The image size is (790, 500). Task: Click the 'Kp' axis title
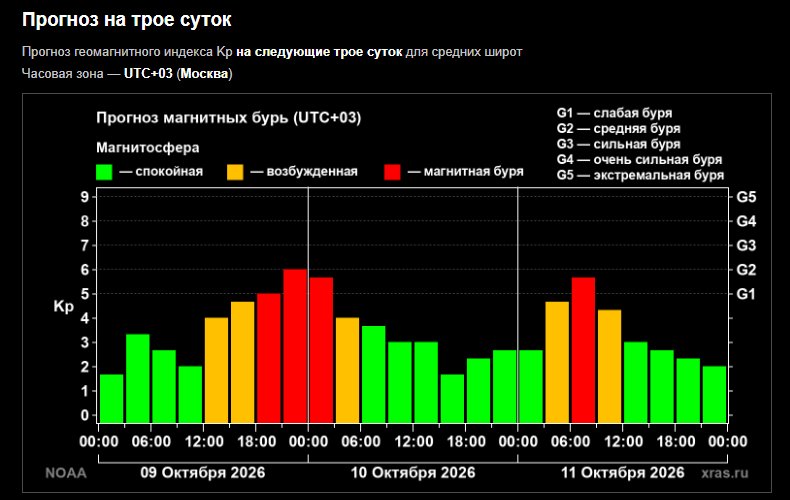click(63, 306)
